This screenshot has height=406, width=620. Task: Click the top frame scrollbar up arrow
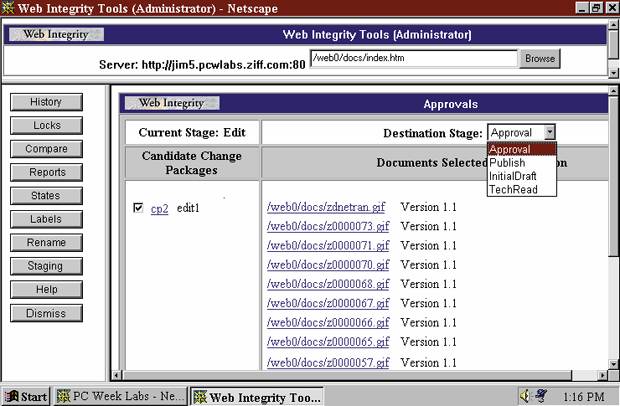point(613,25)
